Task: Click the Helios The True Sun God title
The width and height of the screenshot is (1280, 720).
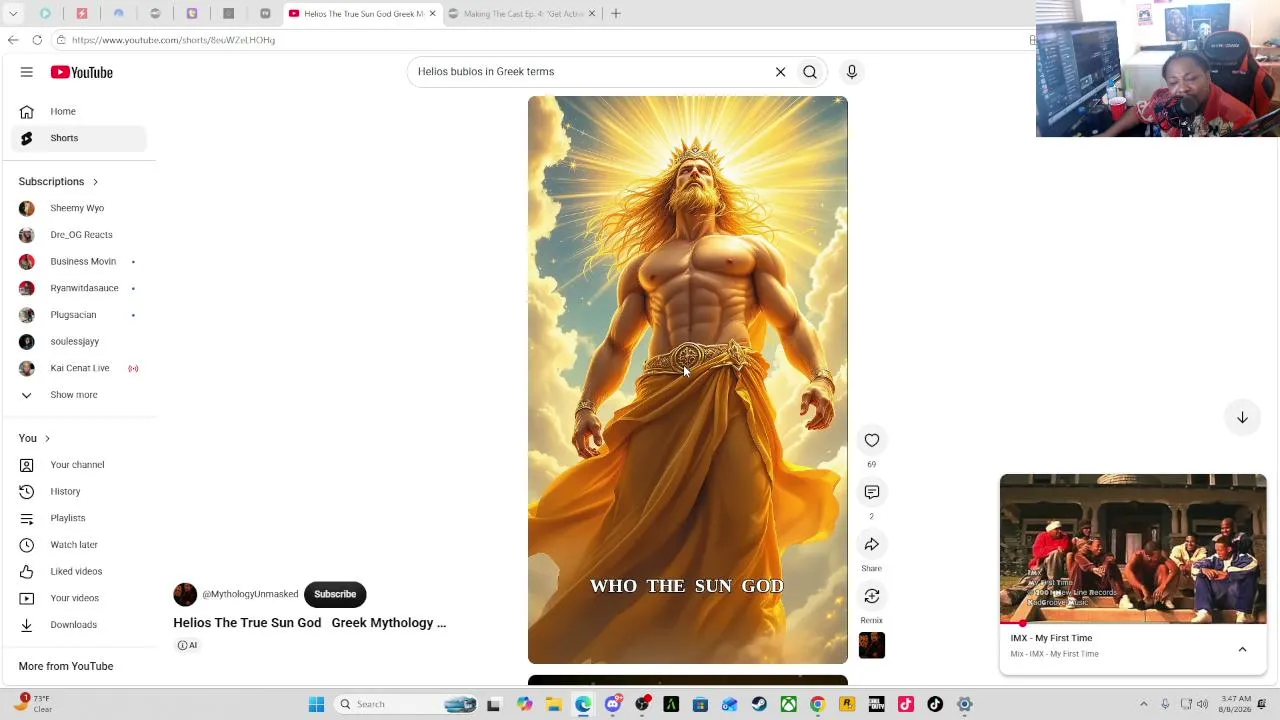Action: [x=310, y=623]
